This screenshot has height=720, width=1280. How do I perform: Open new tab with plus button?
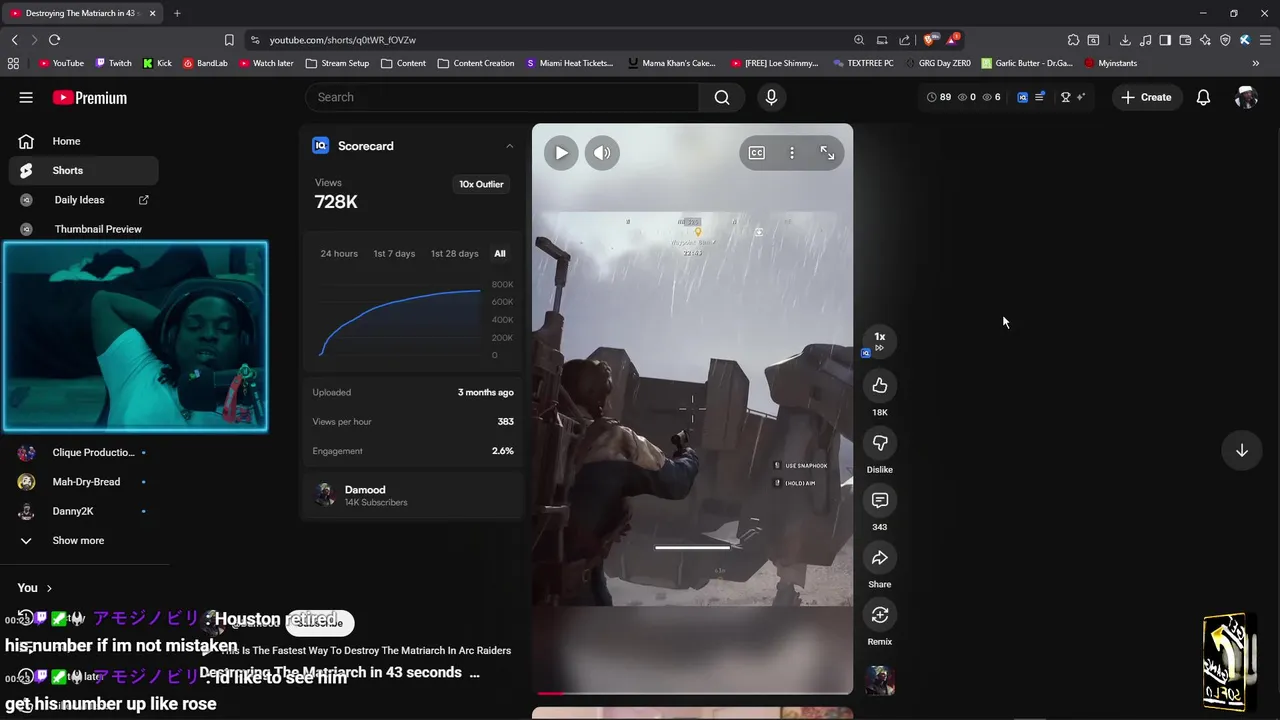point(177,13)
